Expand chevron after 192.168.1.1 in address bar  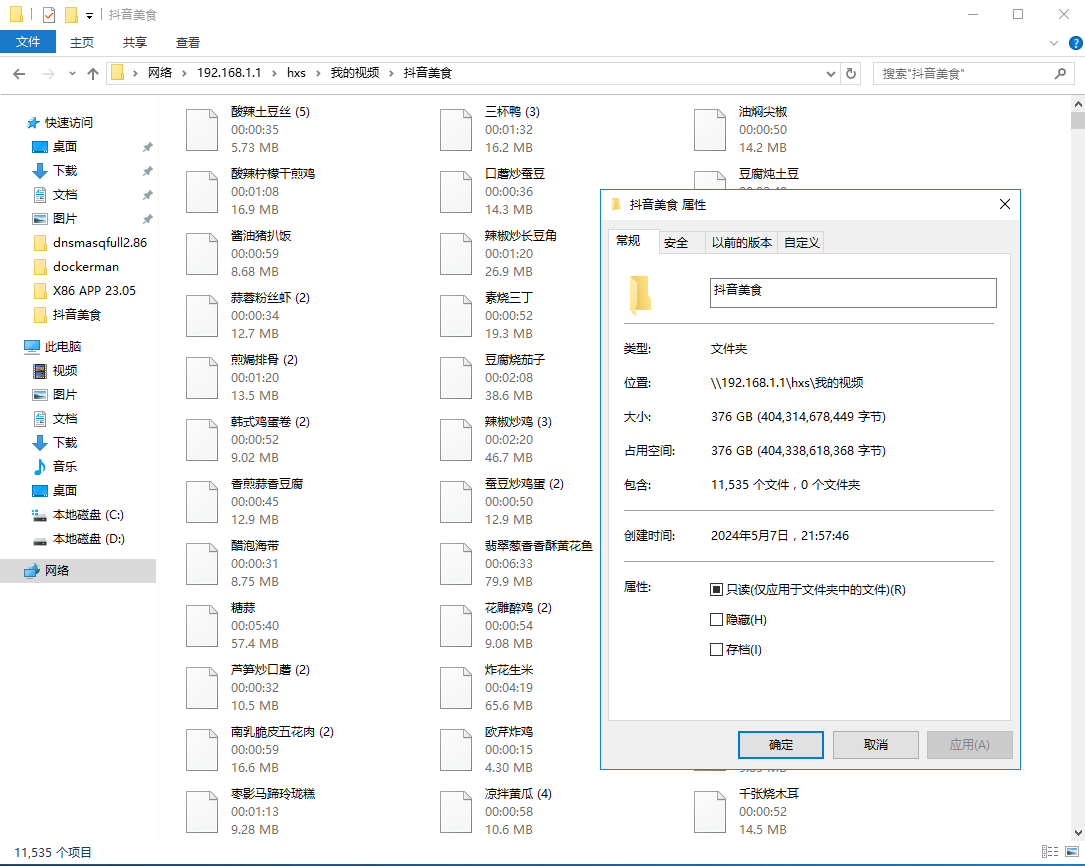(274, 73)
